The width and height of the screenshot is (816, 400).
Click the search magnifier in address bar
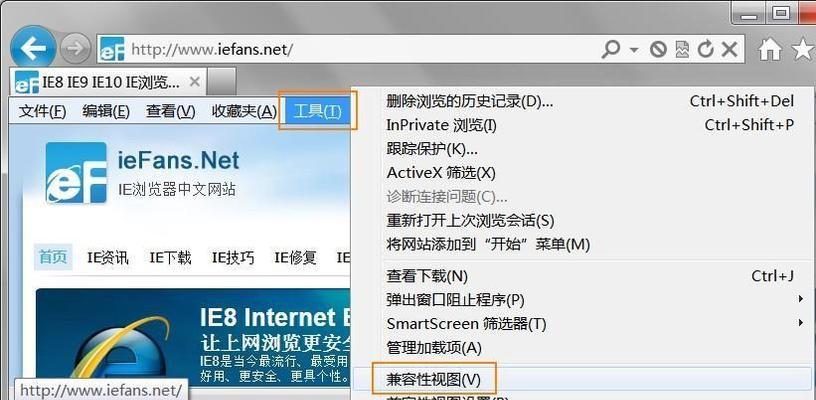point(610,49)
